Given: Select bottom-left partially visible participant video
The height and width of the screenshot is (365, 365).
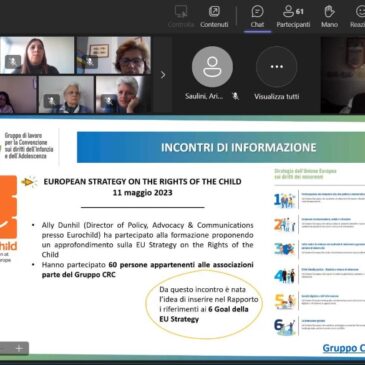Looking at the screenshot, I should pyautogui.click(x=18, y=95).
